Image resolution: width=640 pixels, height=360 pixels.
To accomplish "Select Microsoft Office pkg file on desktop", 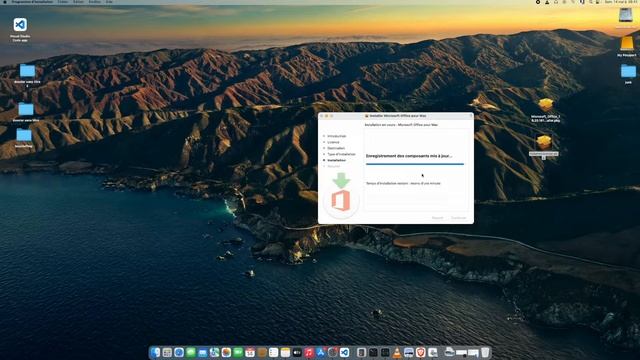I will pos(545,105).
